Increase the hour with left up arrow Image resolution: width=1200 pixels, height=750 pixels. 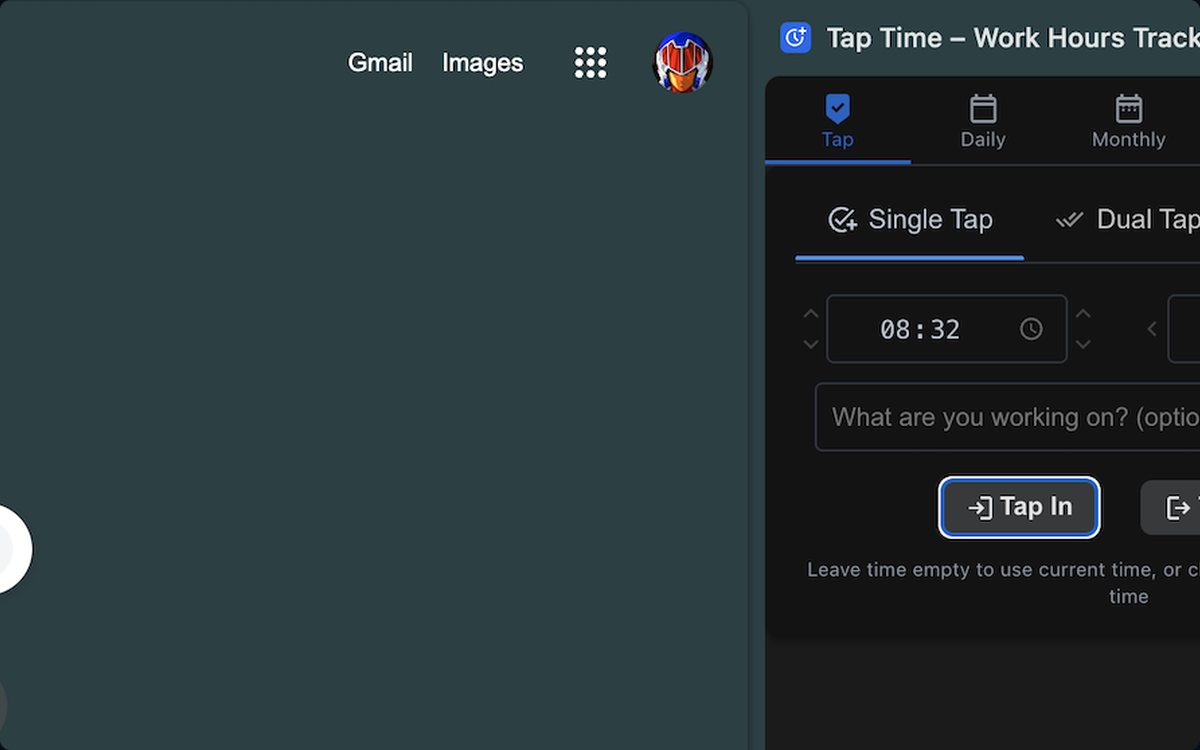(811, 314)
